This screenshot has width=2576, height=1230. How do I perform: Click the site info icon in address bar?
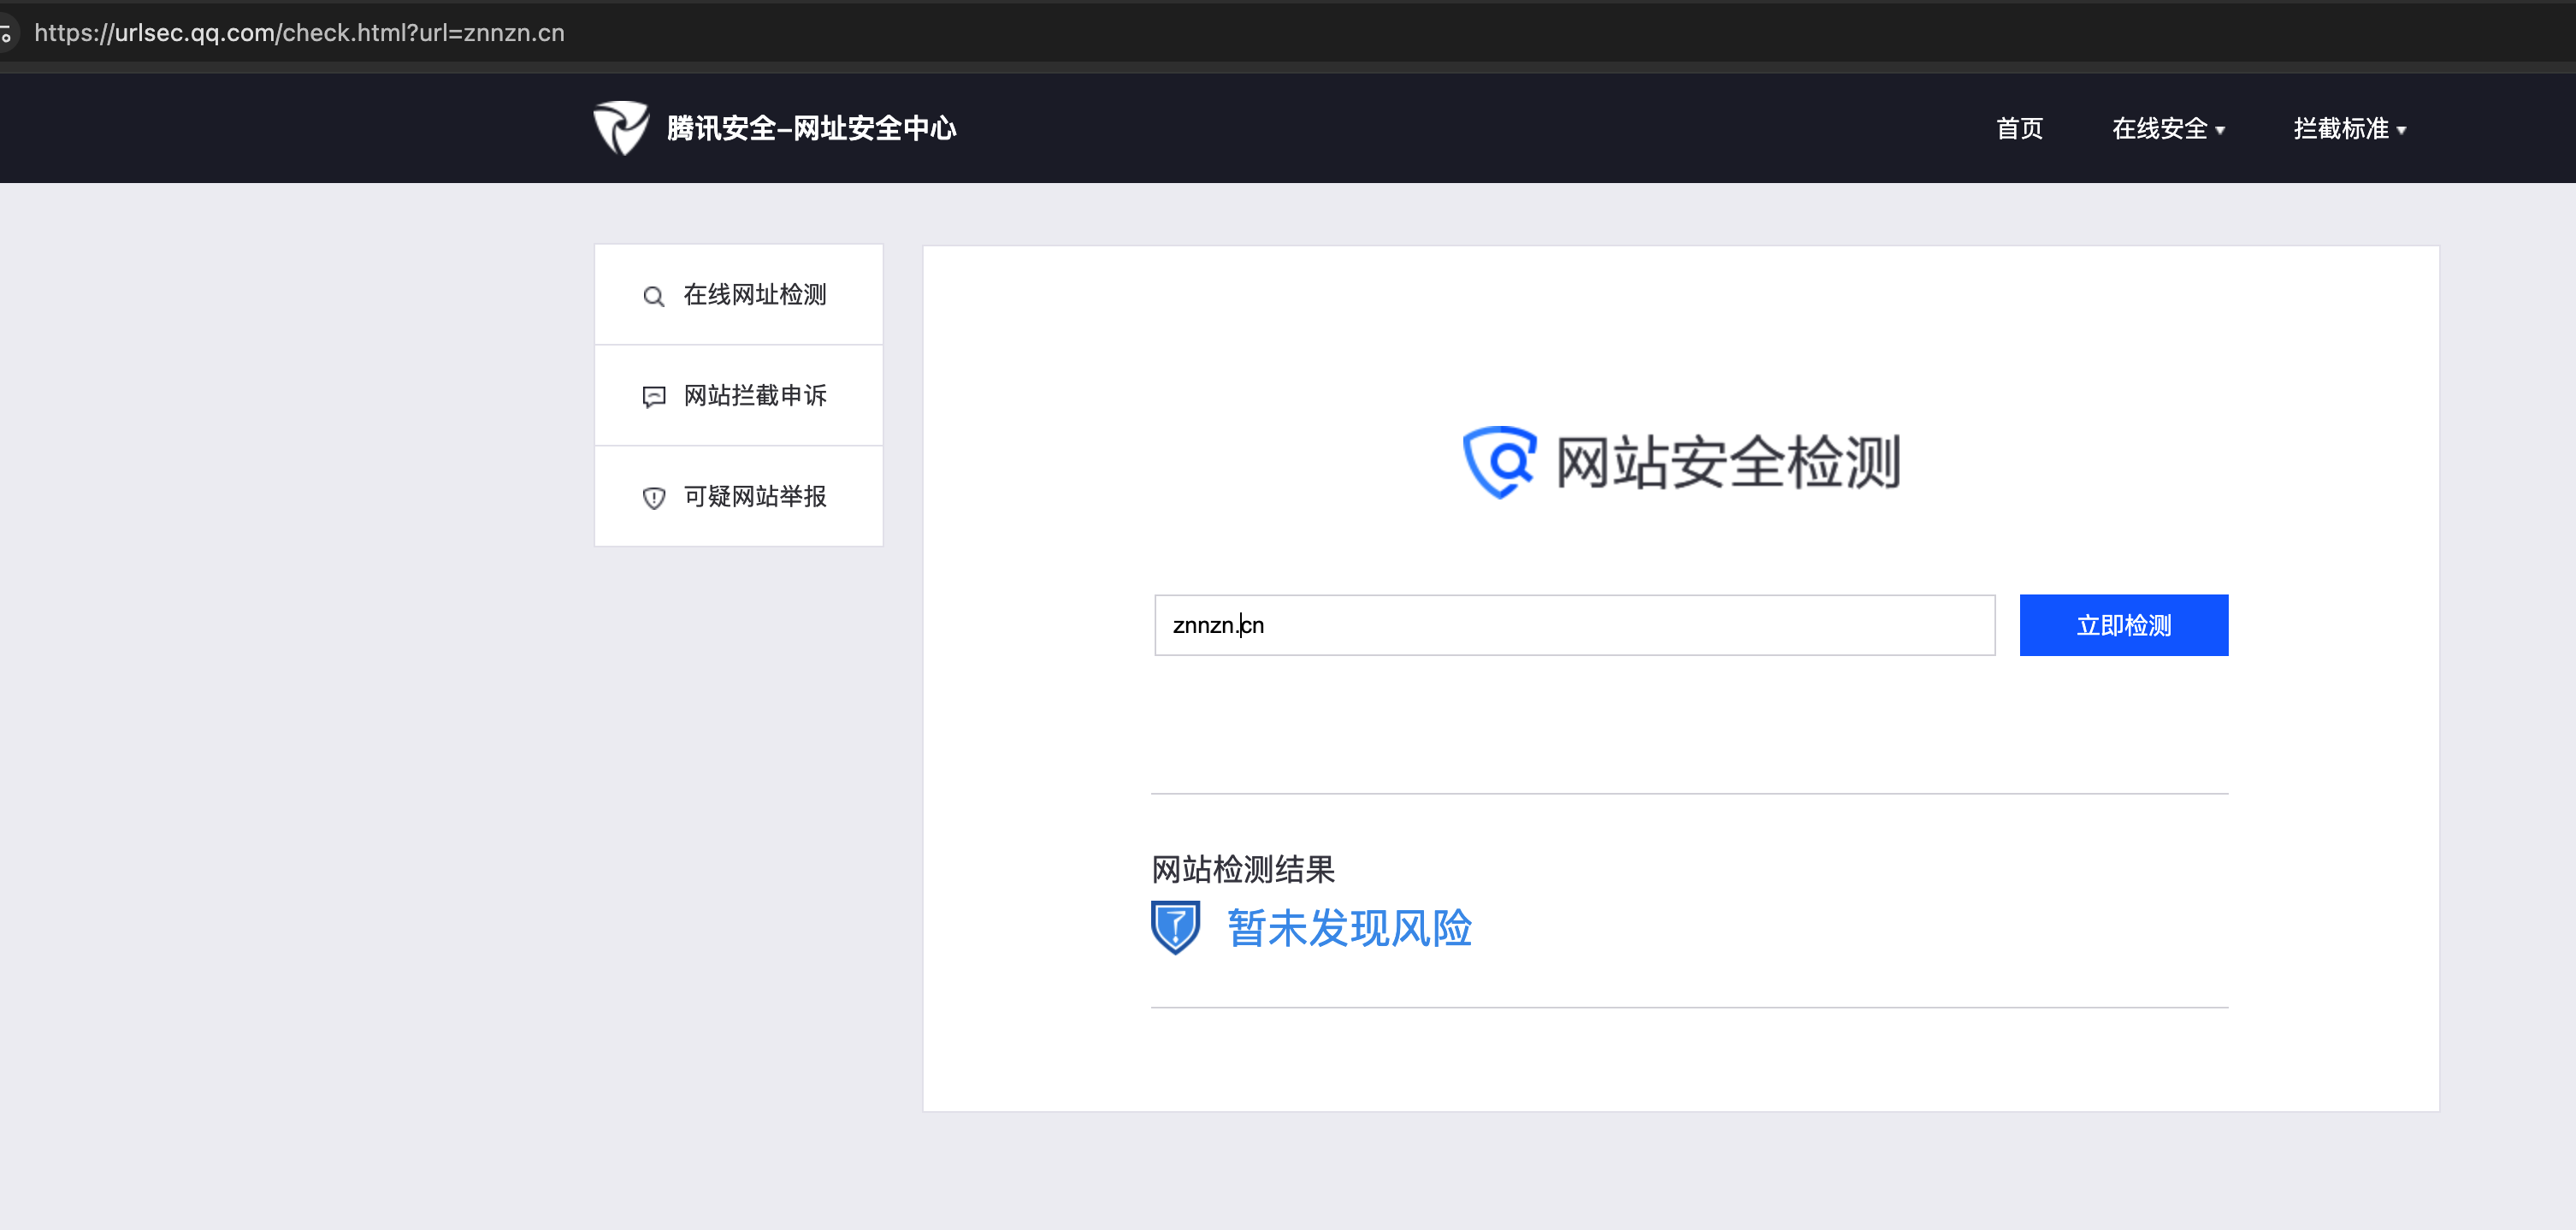(6, 34)
